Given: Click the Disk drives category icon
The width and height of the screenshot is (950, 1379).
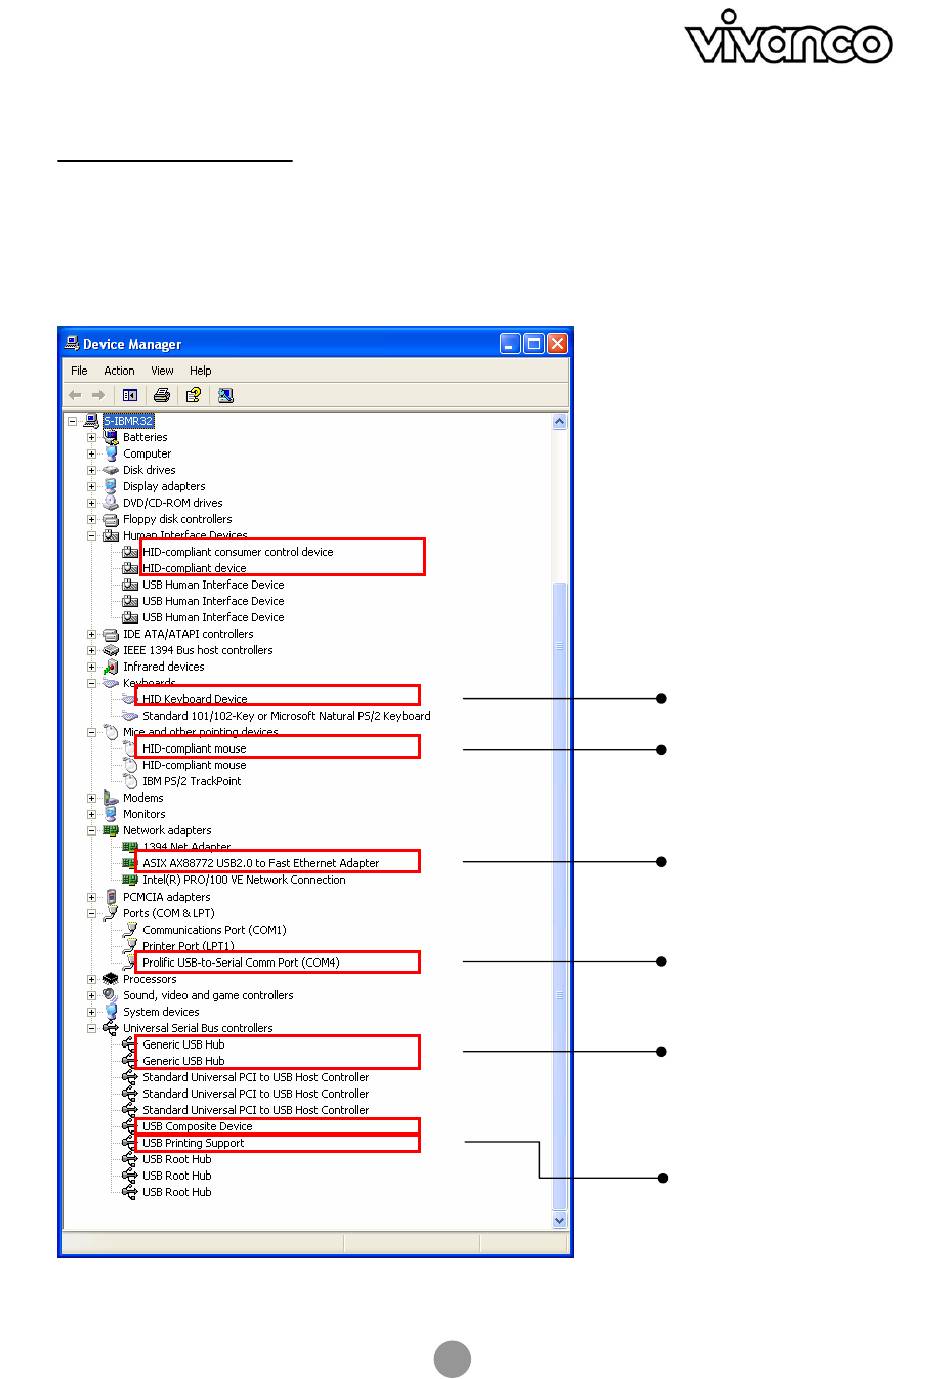Looking at the screenshot, I should pyautogui.click(x=111, y=470).
